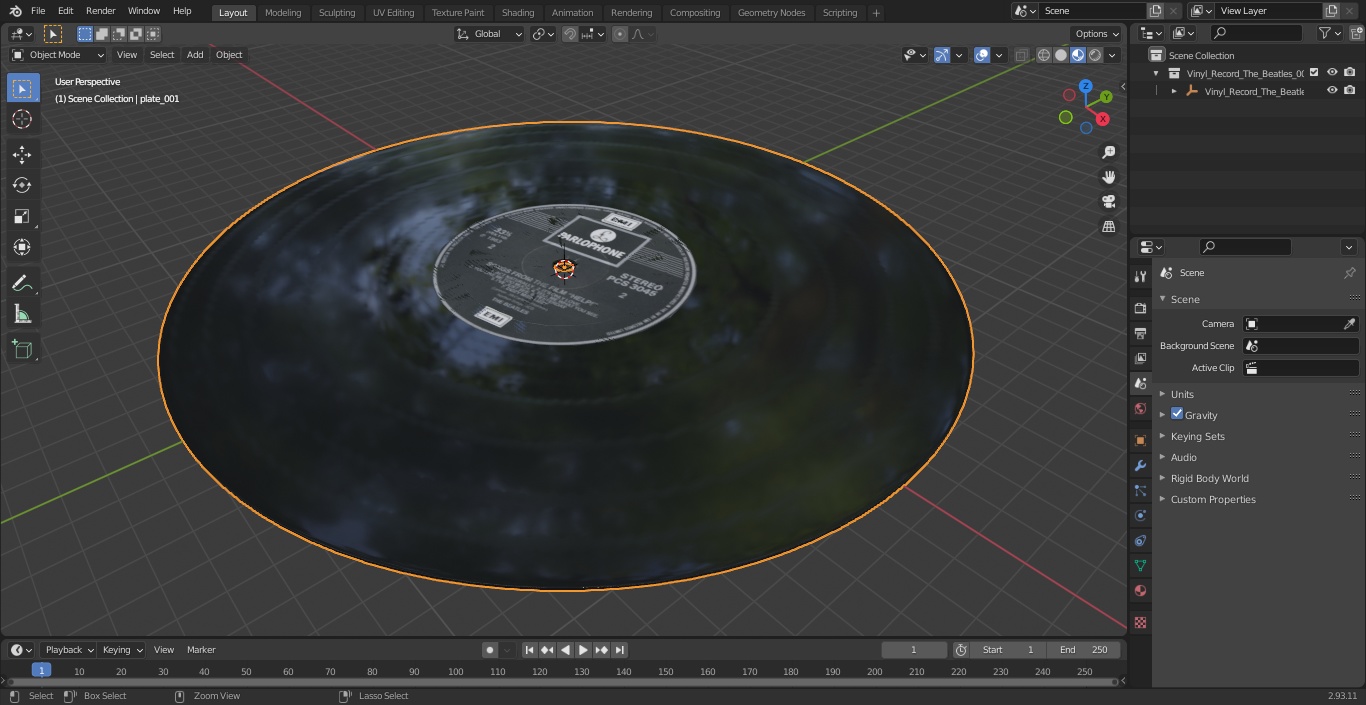Click the pan view hand icon
The height and width of the screenshot is (705, 1366).
coord(1108,177)
